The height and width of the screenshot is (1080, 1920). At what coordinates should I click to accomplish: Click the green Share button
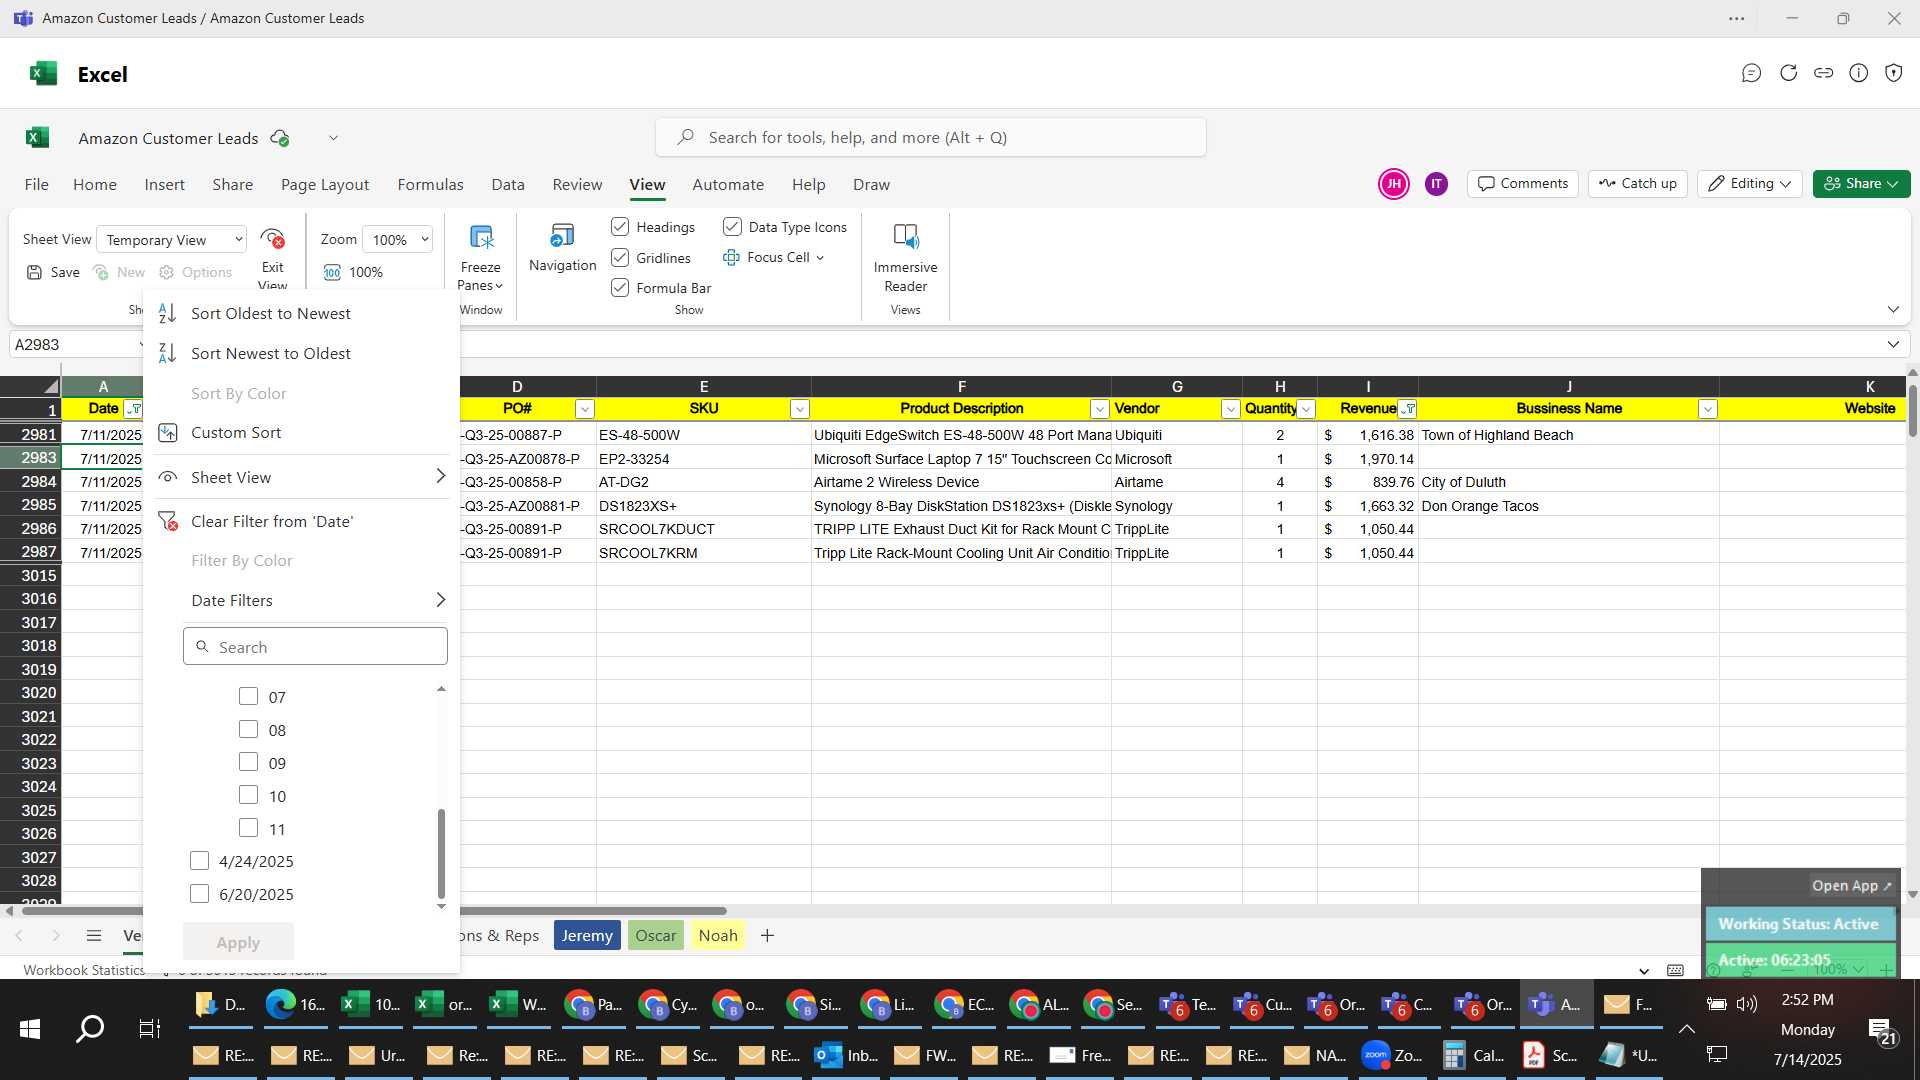1861,184
